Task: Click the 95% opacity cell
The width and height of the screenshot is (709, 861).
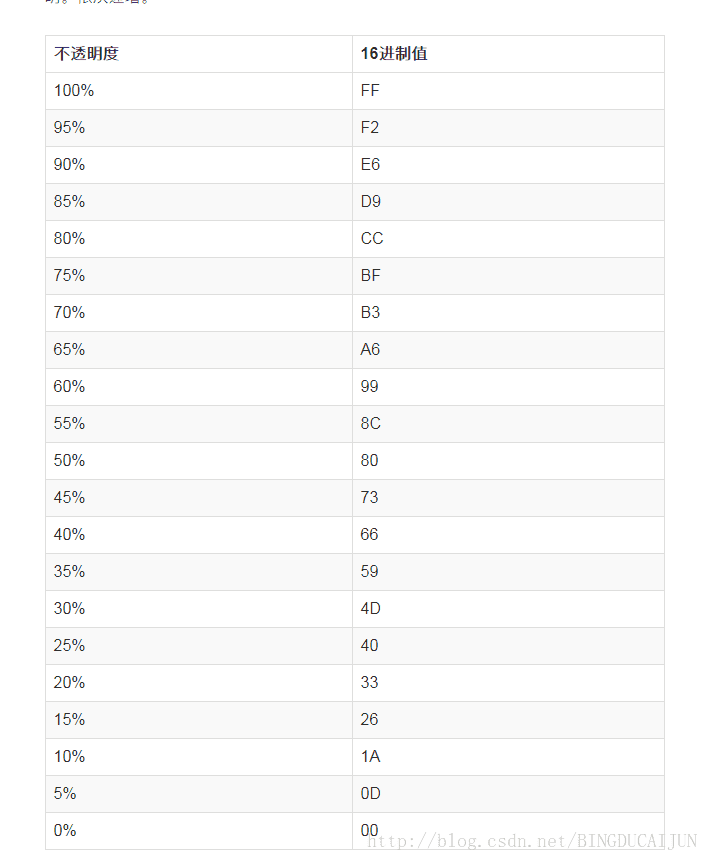Action: coord(199,128)
